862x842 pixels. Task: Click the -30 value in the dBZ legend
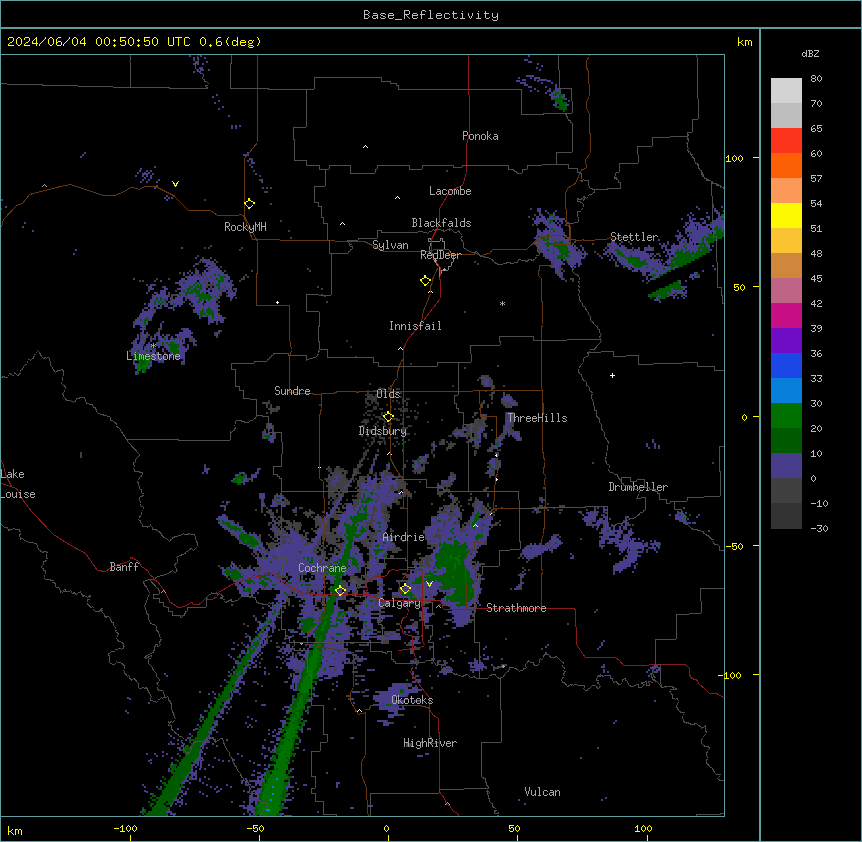(x=819, y=529)
